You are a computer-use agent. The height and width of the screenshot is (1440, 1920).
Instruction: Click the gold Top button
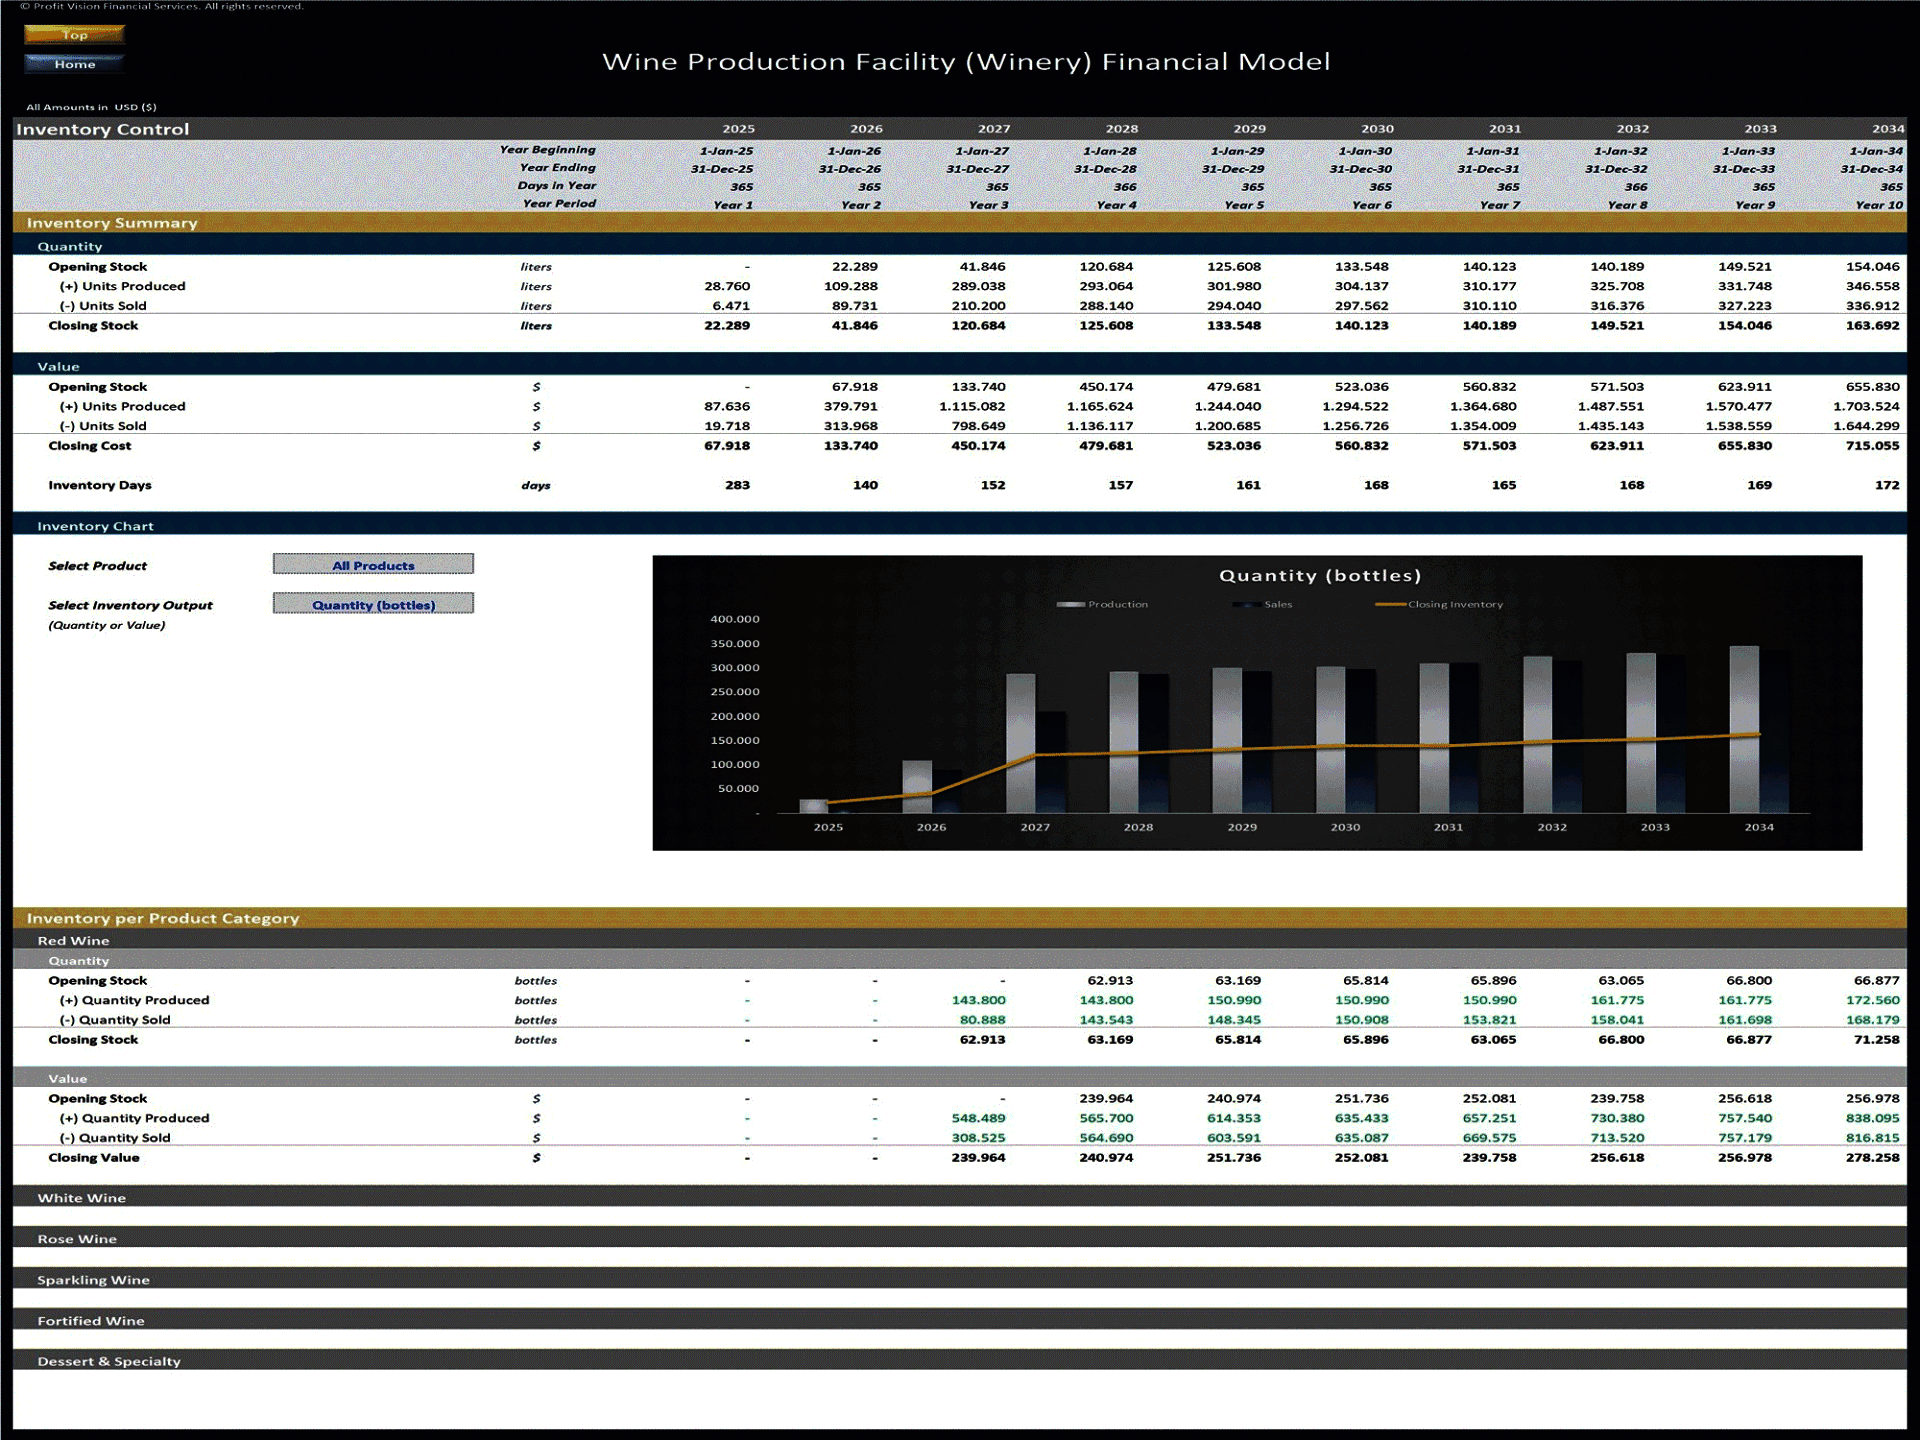click(74, 35)
